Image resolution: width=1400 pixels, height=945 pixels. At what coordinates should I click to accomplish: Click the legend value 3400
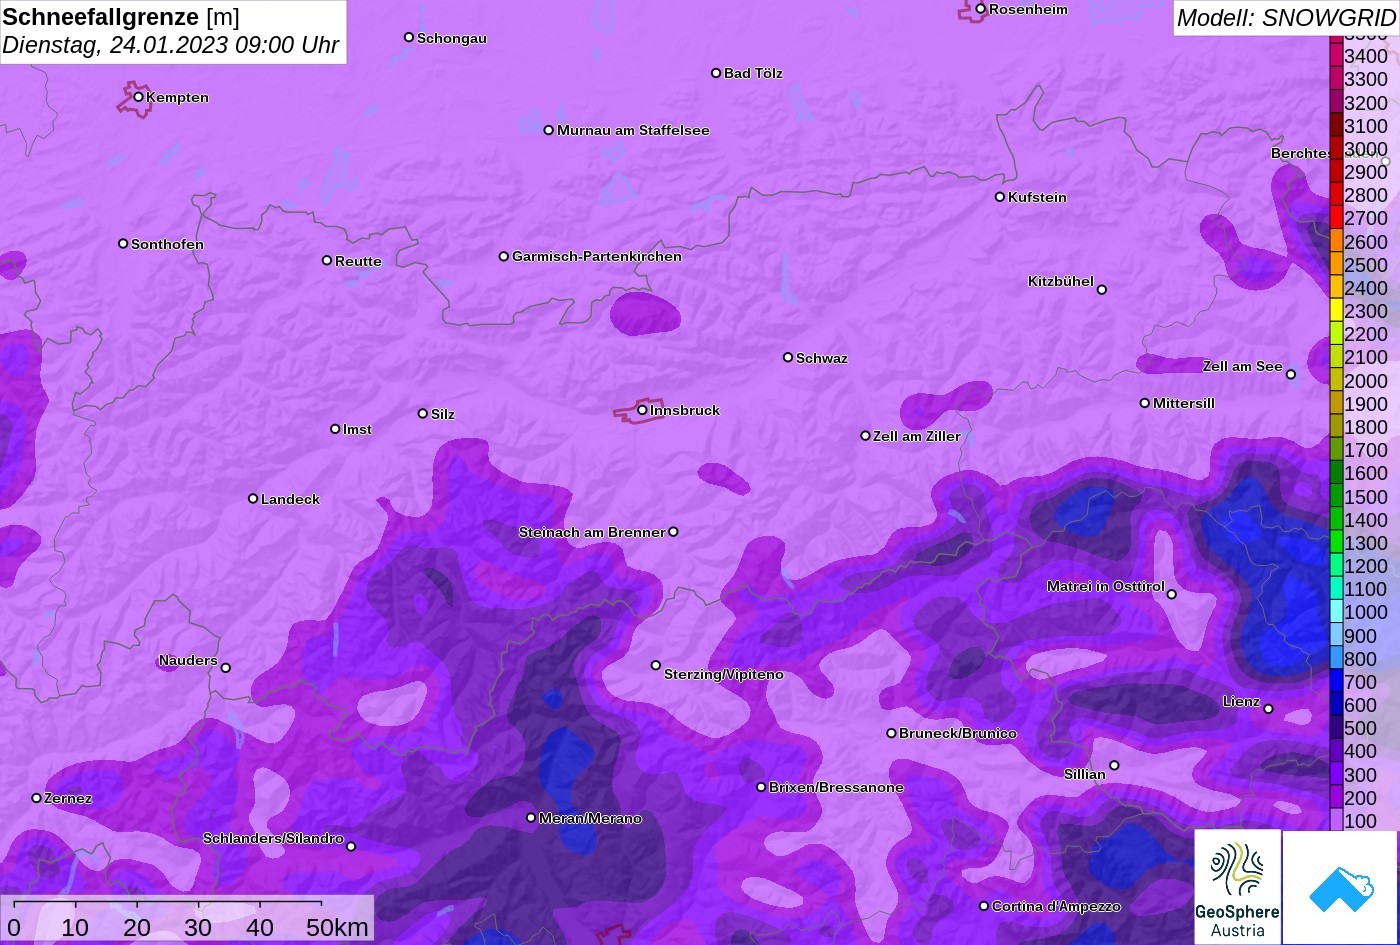point(1366,57)
